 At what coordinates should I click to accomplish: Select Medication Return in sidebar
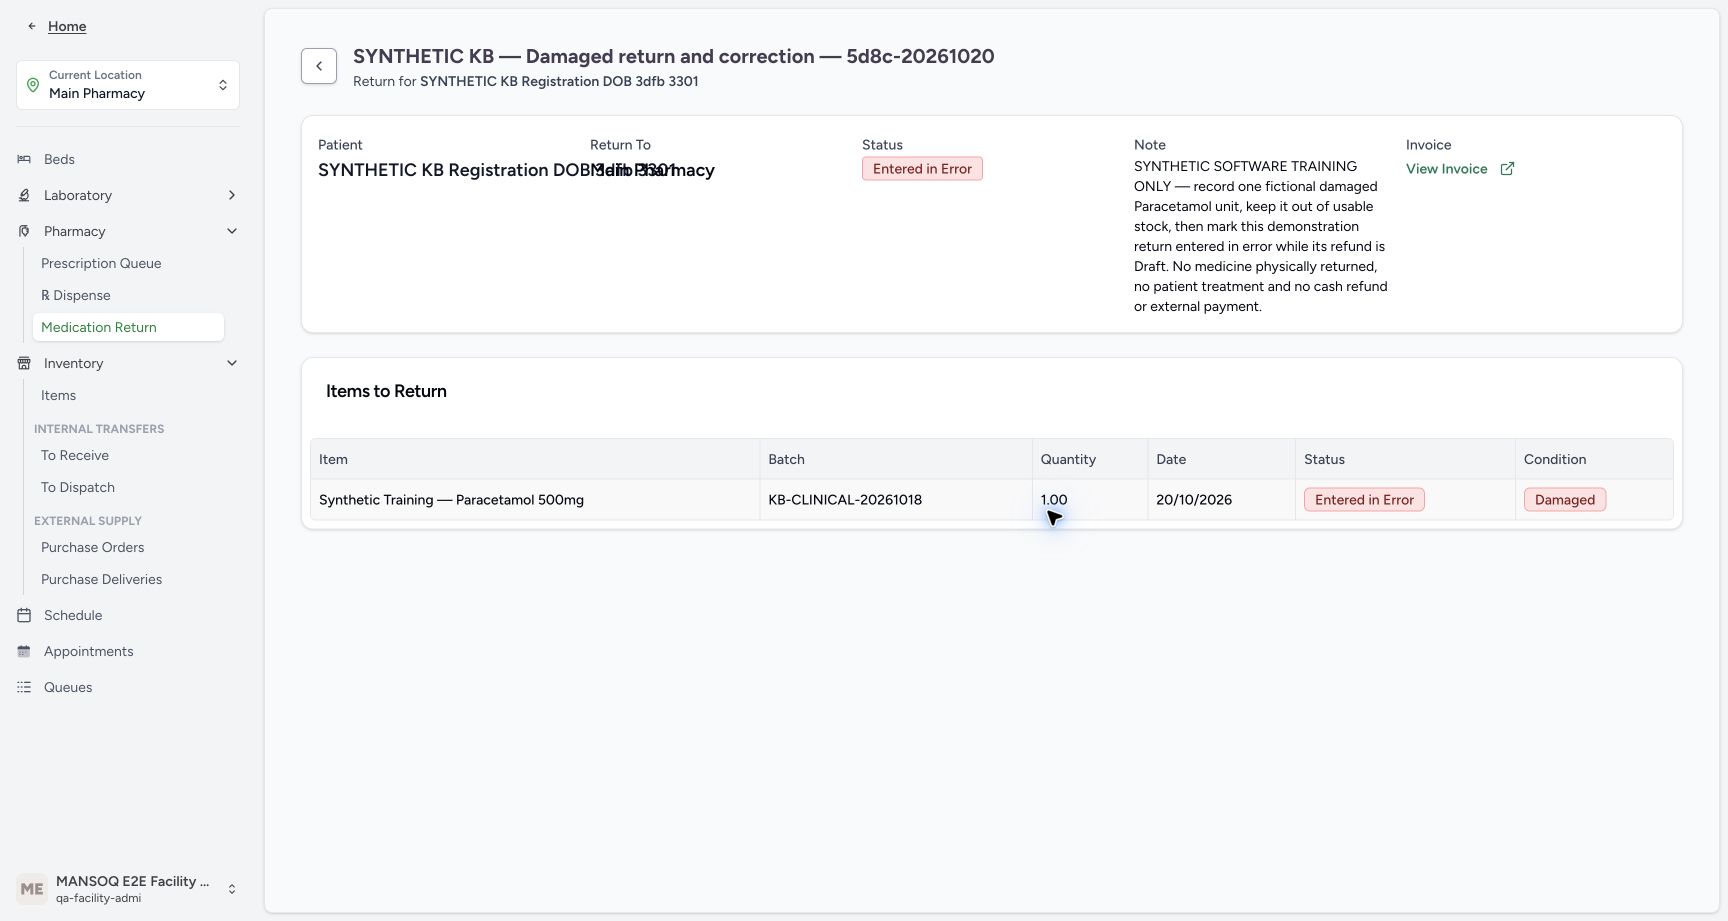coord(128,327)
